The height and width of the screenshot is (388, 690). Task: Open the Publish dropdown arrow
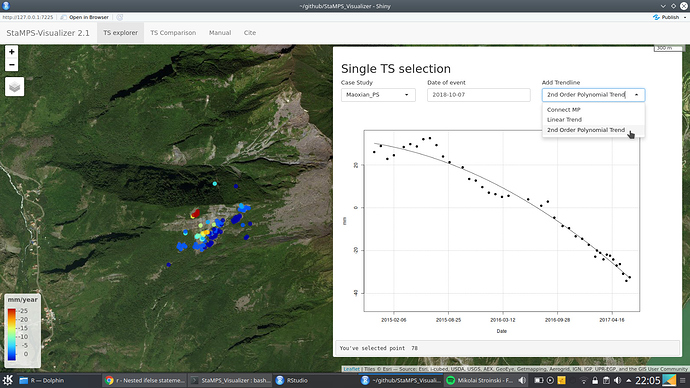coord(684,17)
